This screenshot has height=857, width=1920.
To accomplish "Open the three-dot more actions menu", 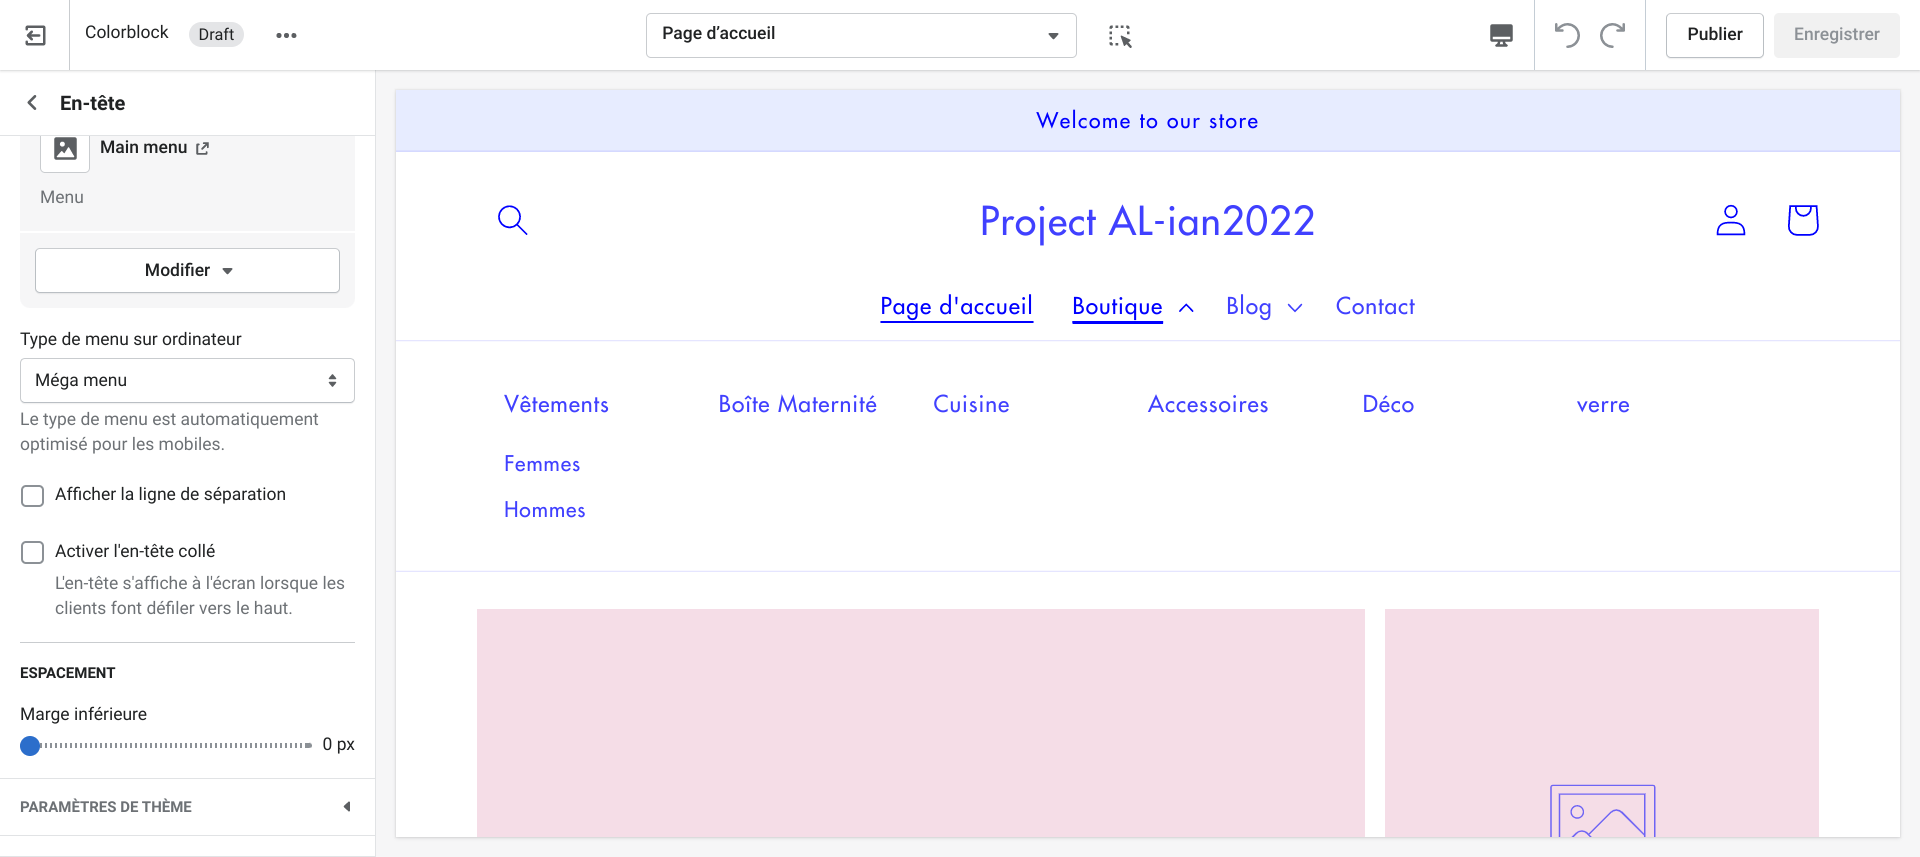I will [x=286, y=35].
